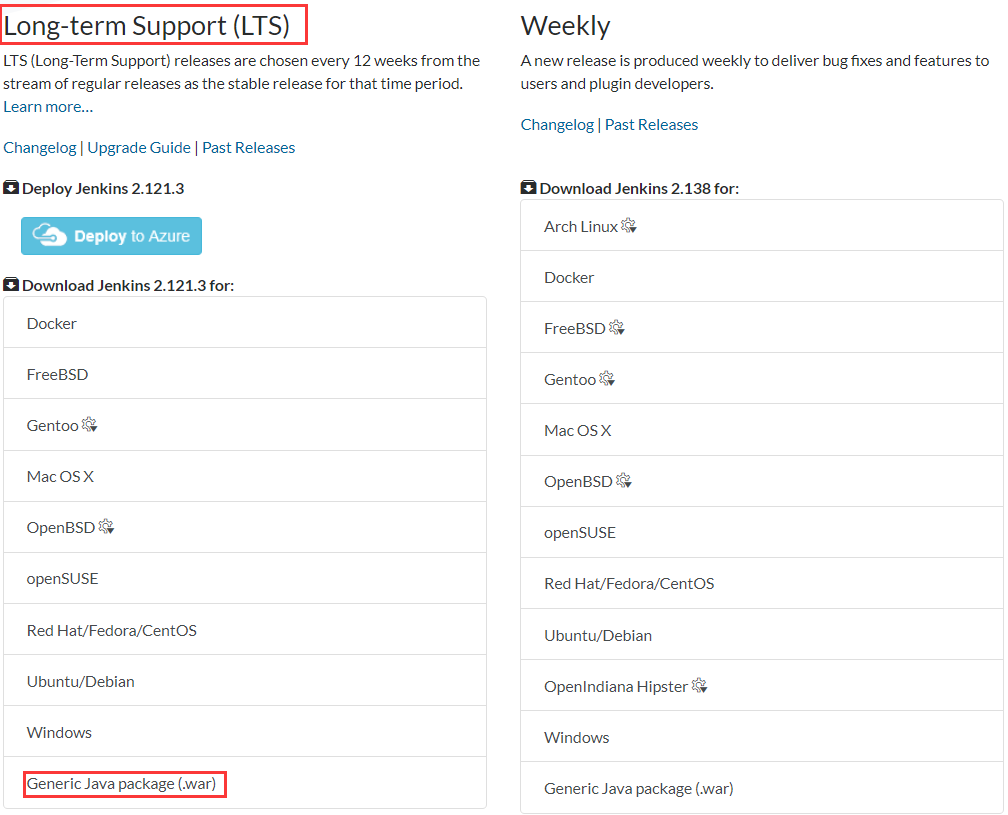This screenshot has width=1008, height=815.
Task: Click the gear icon beside Arch Linux
Action: coord(629,225)
